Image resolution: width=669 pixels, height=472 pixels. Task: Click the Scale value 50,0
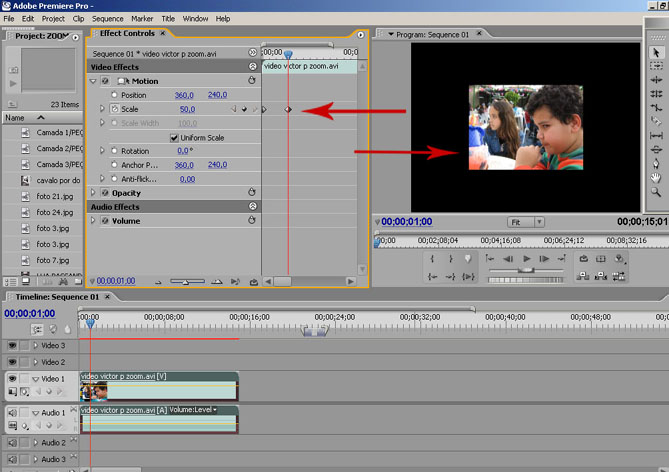[x=187, y=109]
